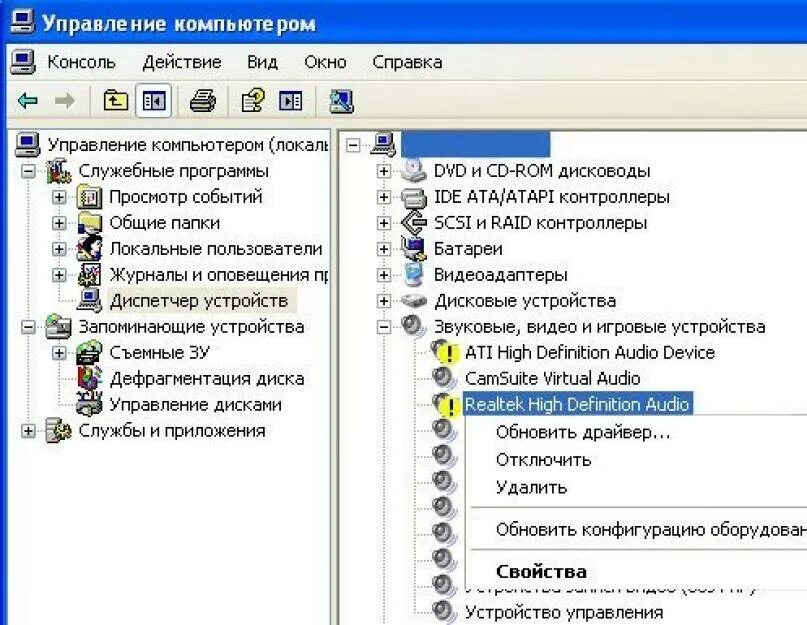Expand the Видеоадаптеры node

click(383, 274)
